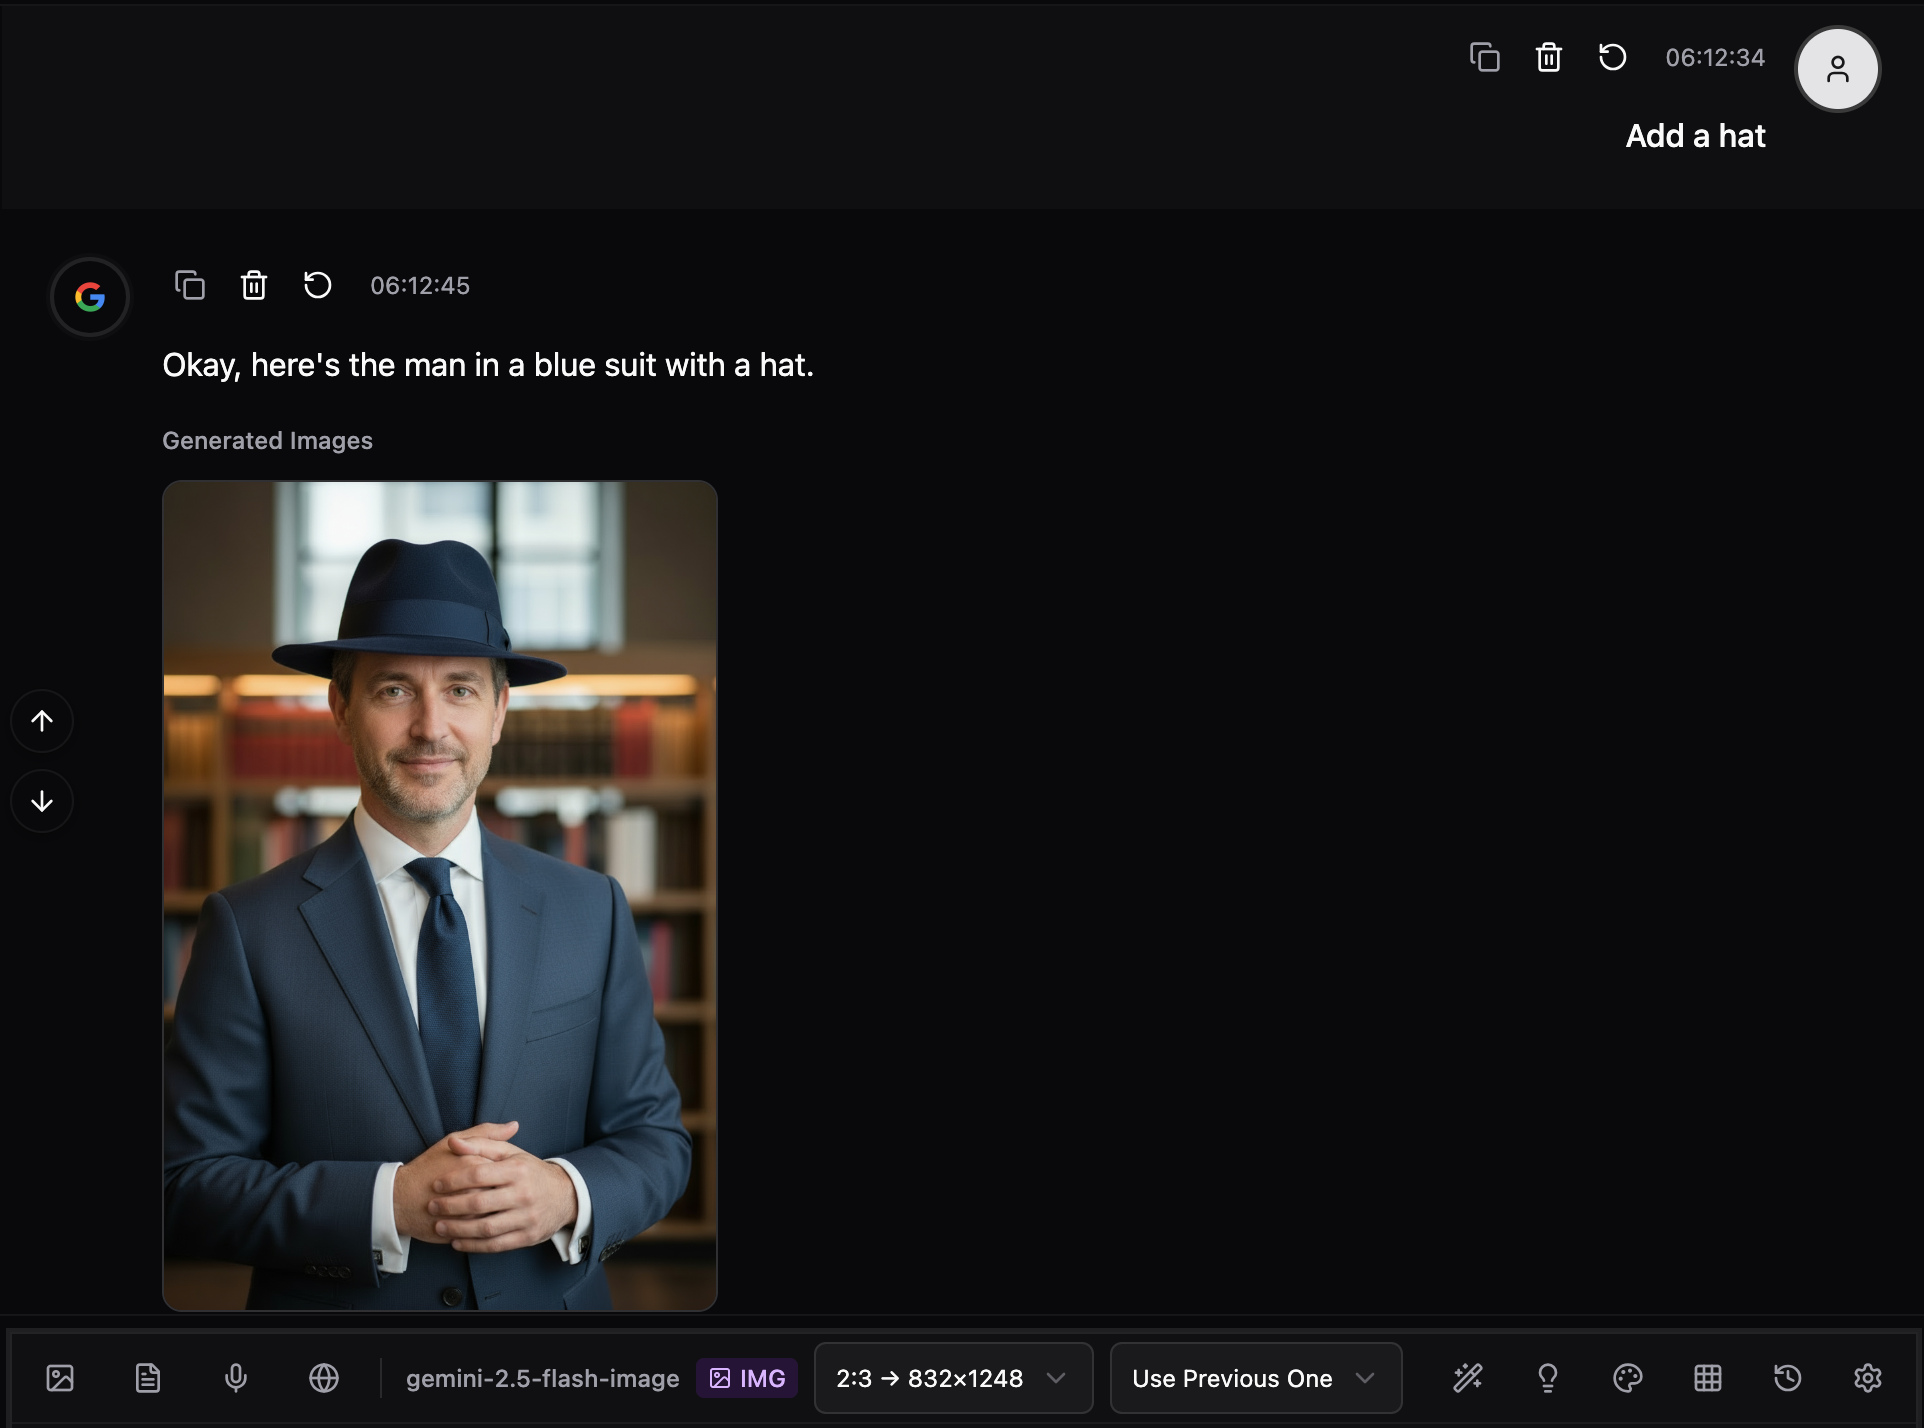The width and height of the screenshot is (1924, 1428).
Task: Open the chat history clock icon
Action: point(1787,1378)
